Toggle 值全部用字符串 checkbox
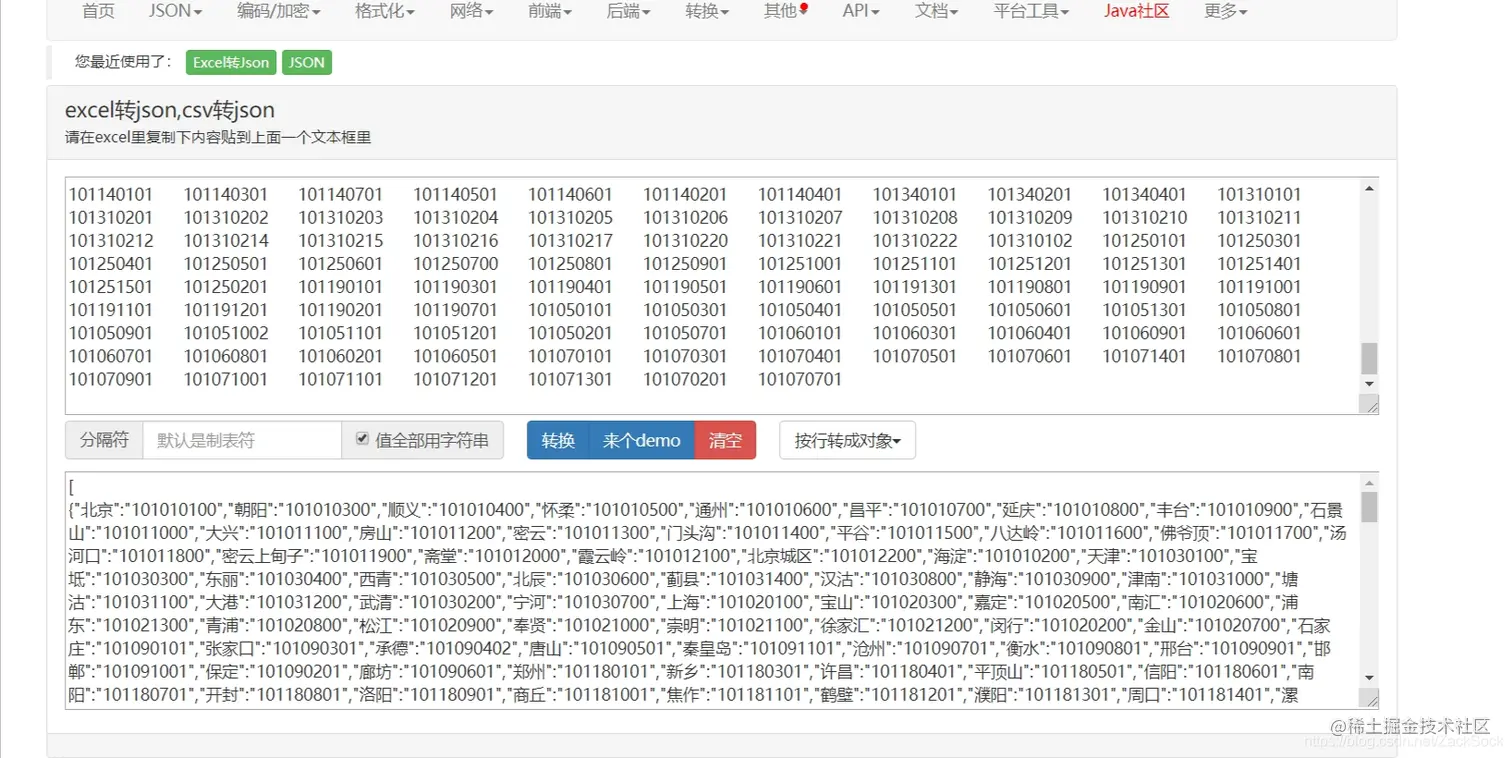 point(362,439)
